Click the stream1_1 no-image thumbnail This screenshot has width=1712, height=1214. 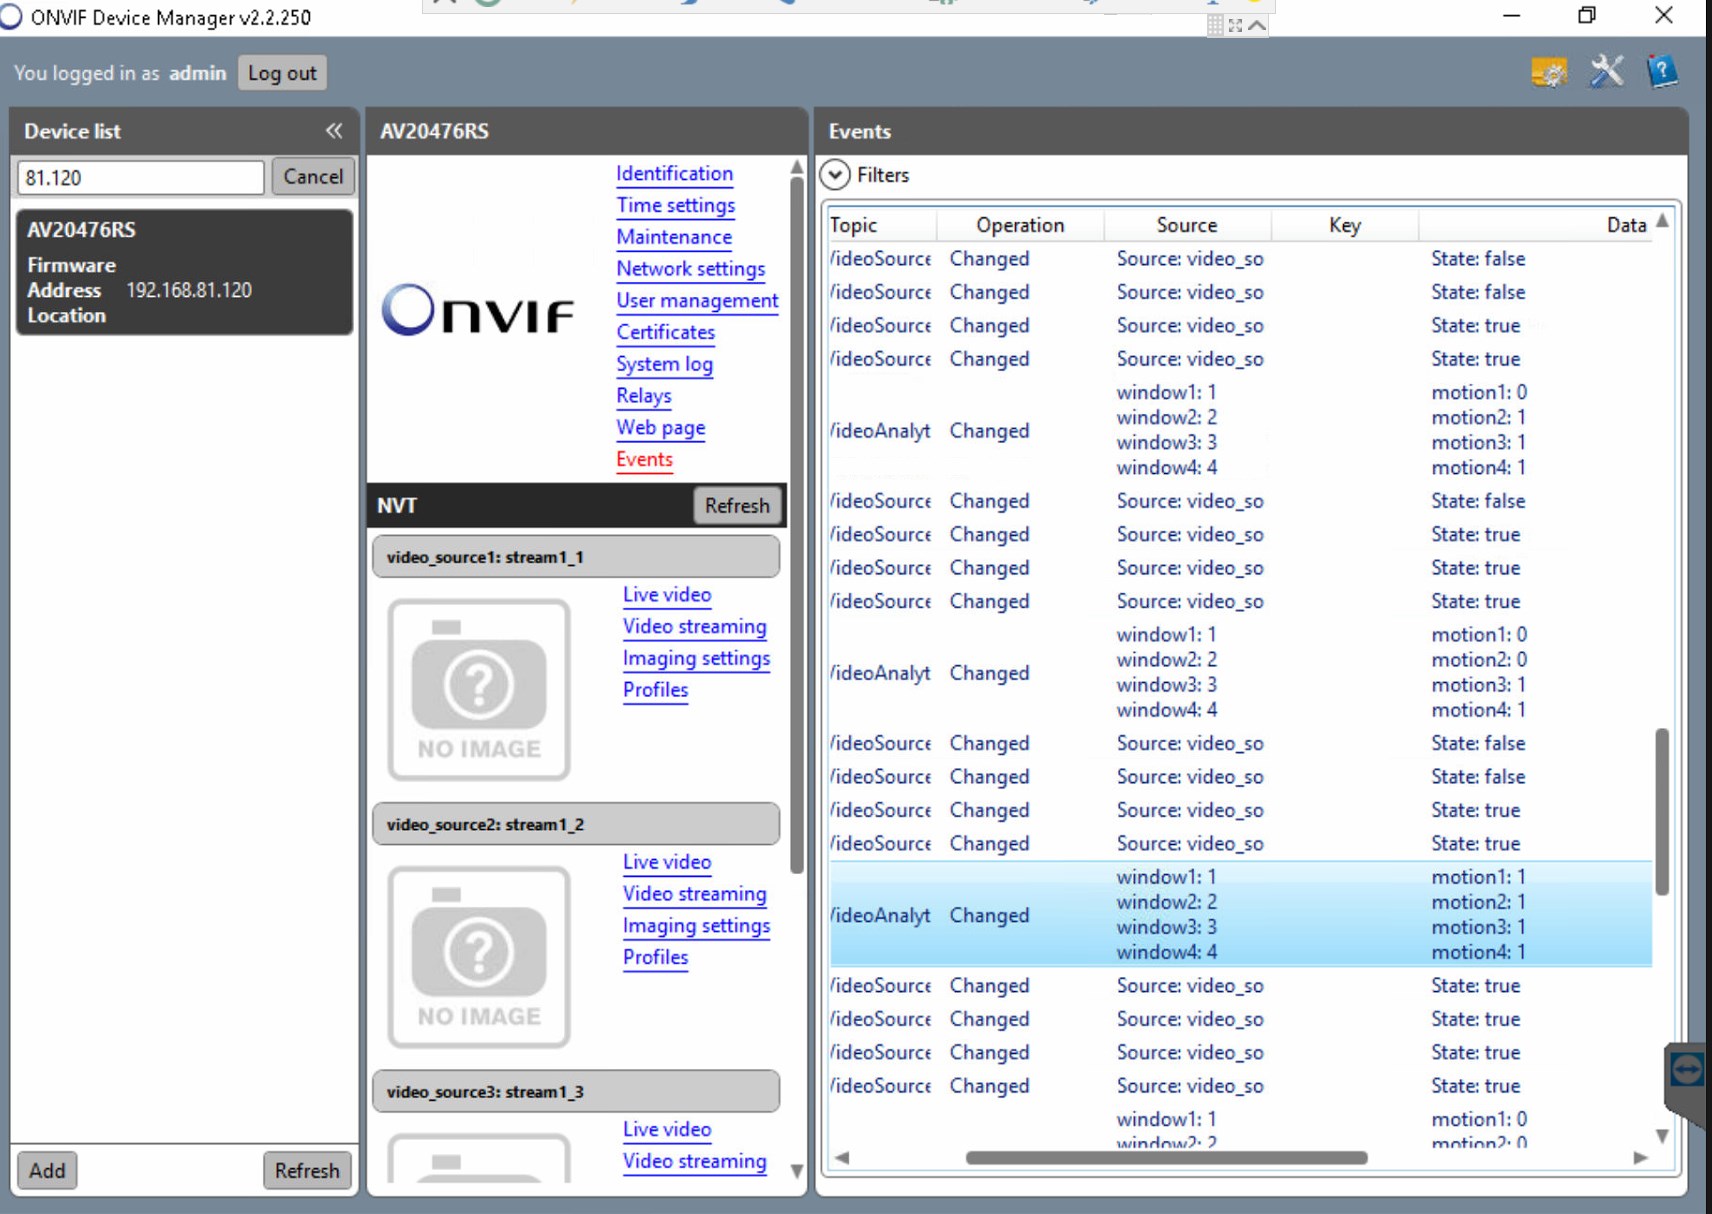[479, 689]
